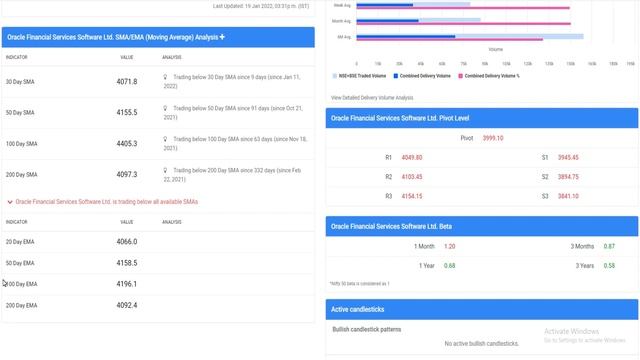The width and height of the screenshot is (640, 360).
Task: Click R3 value 4154.15
Action: 412,196
